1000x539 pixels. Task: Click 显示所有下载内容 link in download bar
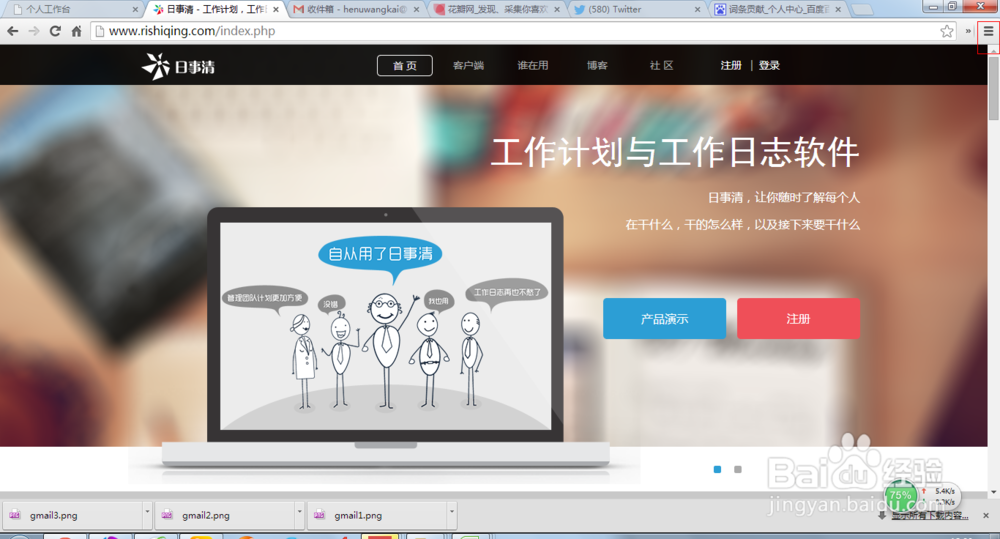pos(929,515)
